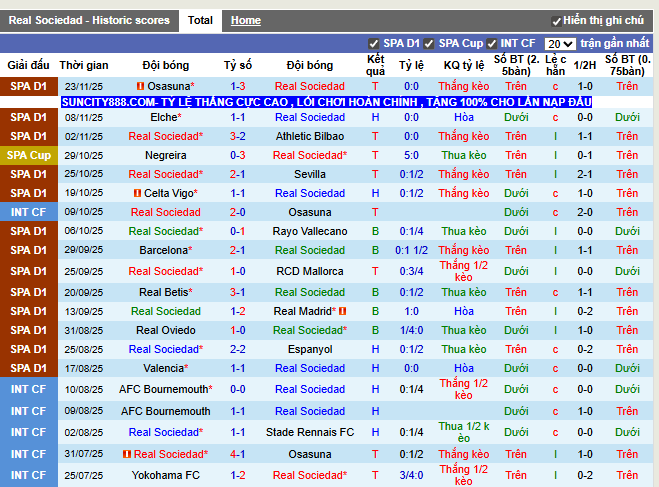The height and width of the screenshot is (487, 659).
Task: Open Barcelona team link
Action: point(163,250)
